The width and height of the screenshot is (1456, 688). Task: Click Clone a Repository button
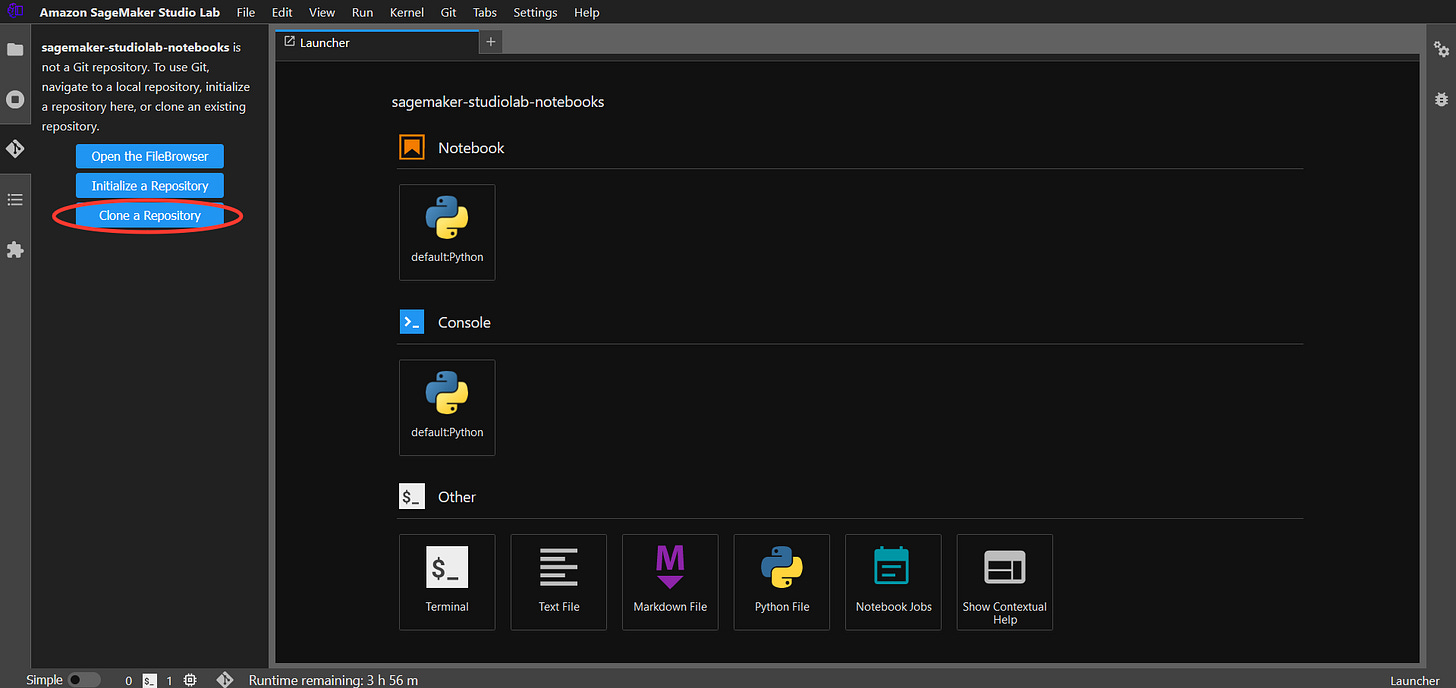[x=150, y=216]
